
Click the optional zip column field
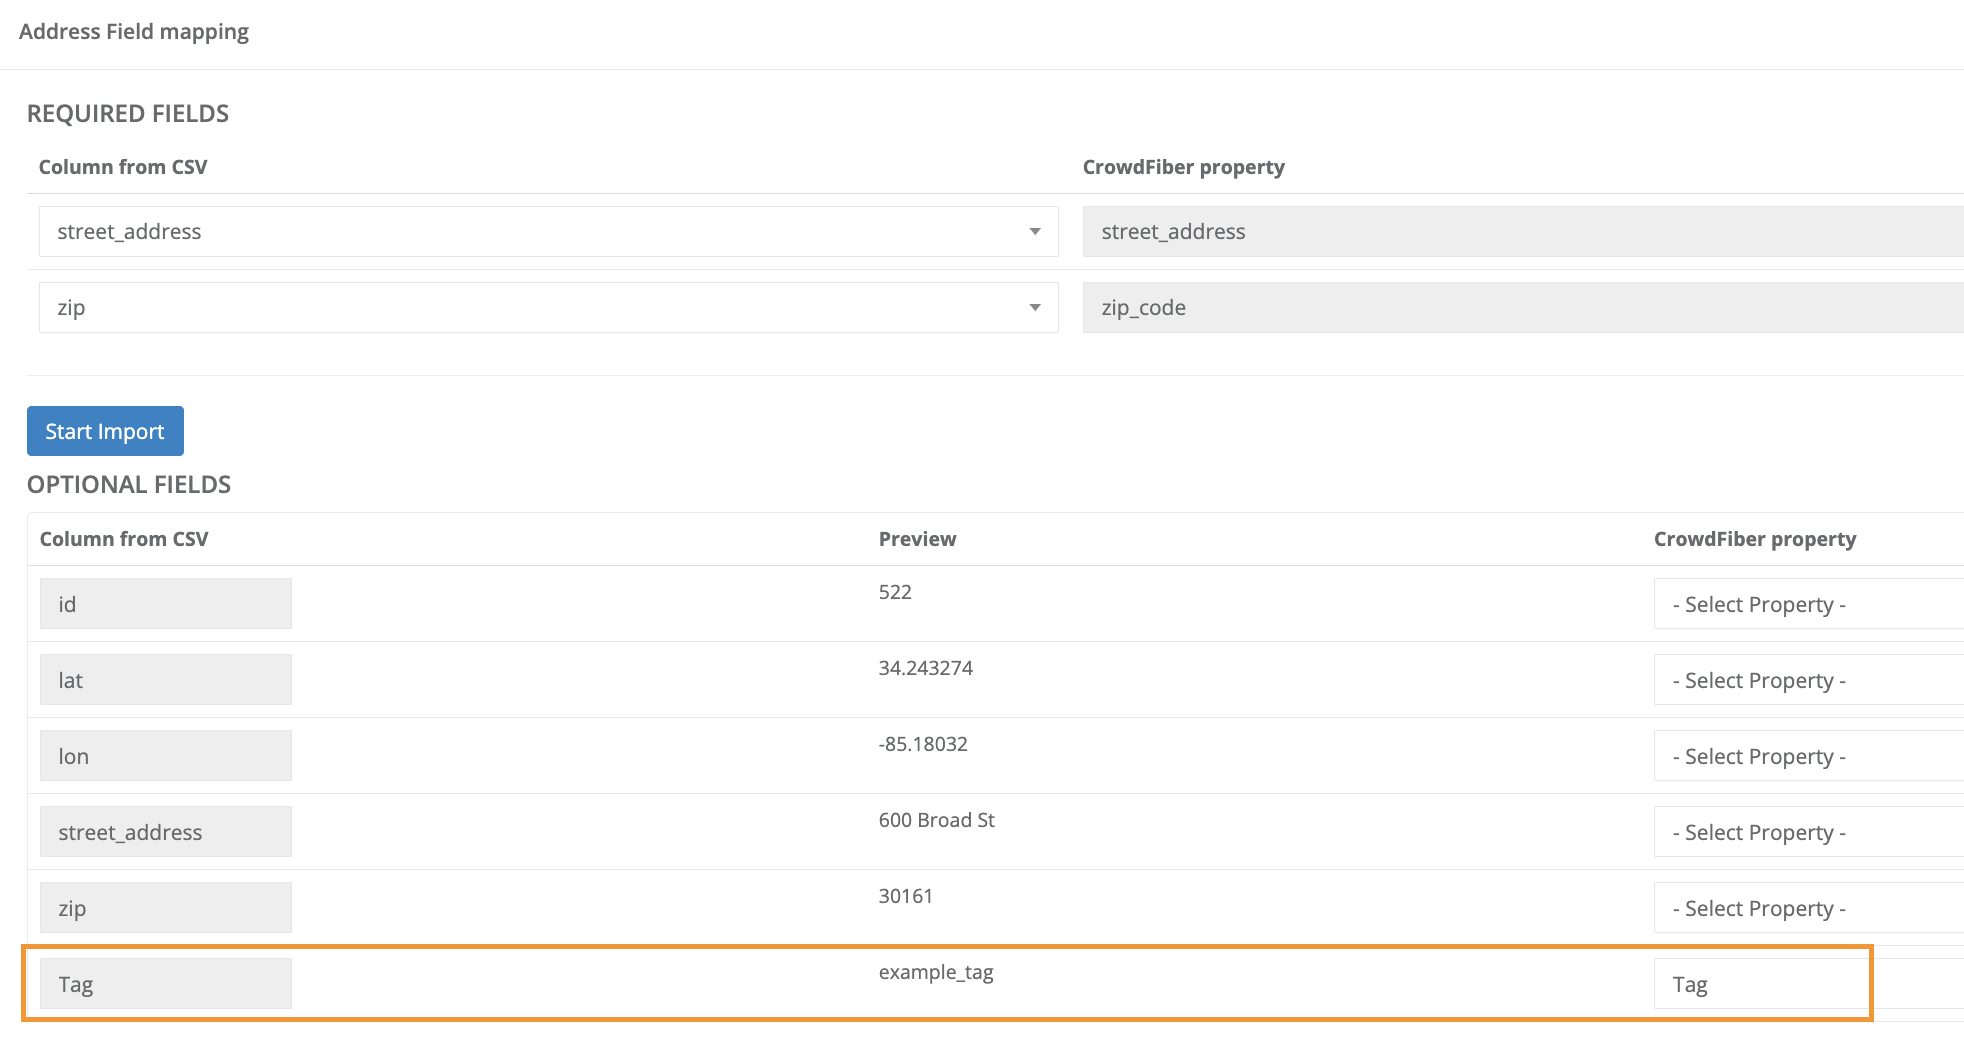click(166, 908)
